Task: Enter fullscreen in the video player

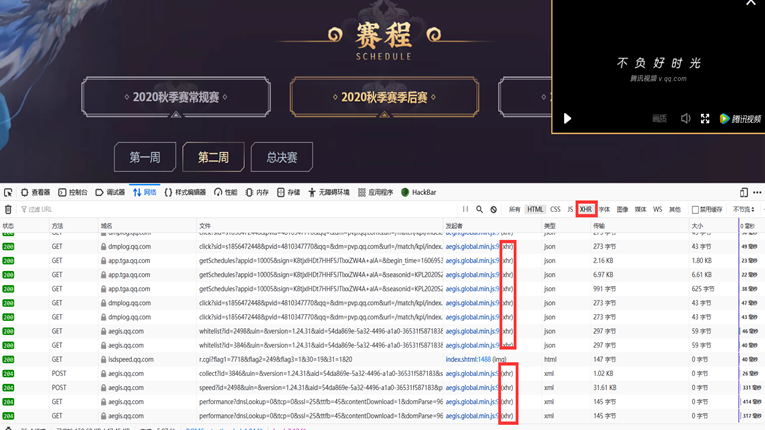Action: point(705,119)
